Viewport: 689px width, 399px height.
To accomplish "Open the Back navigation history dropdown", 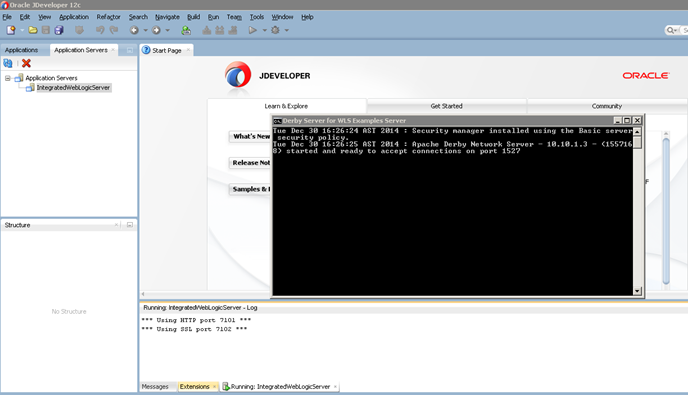I will pos(145,30).
